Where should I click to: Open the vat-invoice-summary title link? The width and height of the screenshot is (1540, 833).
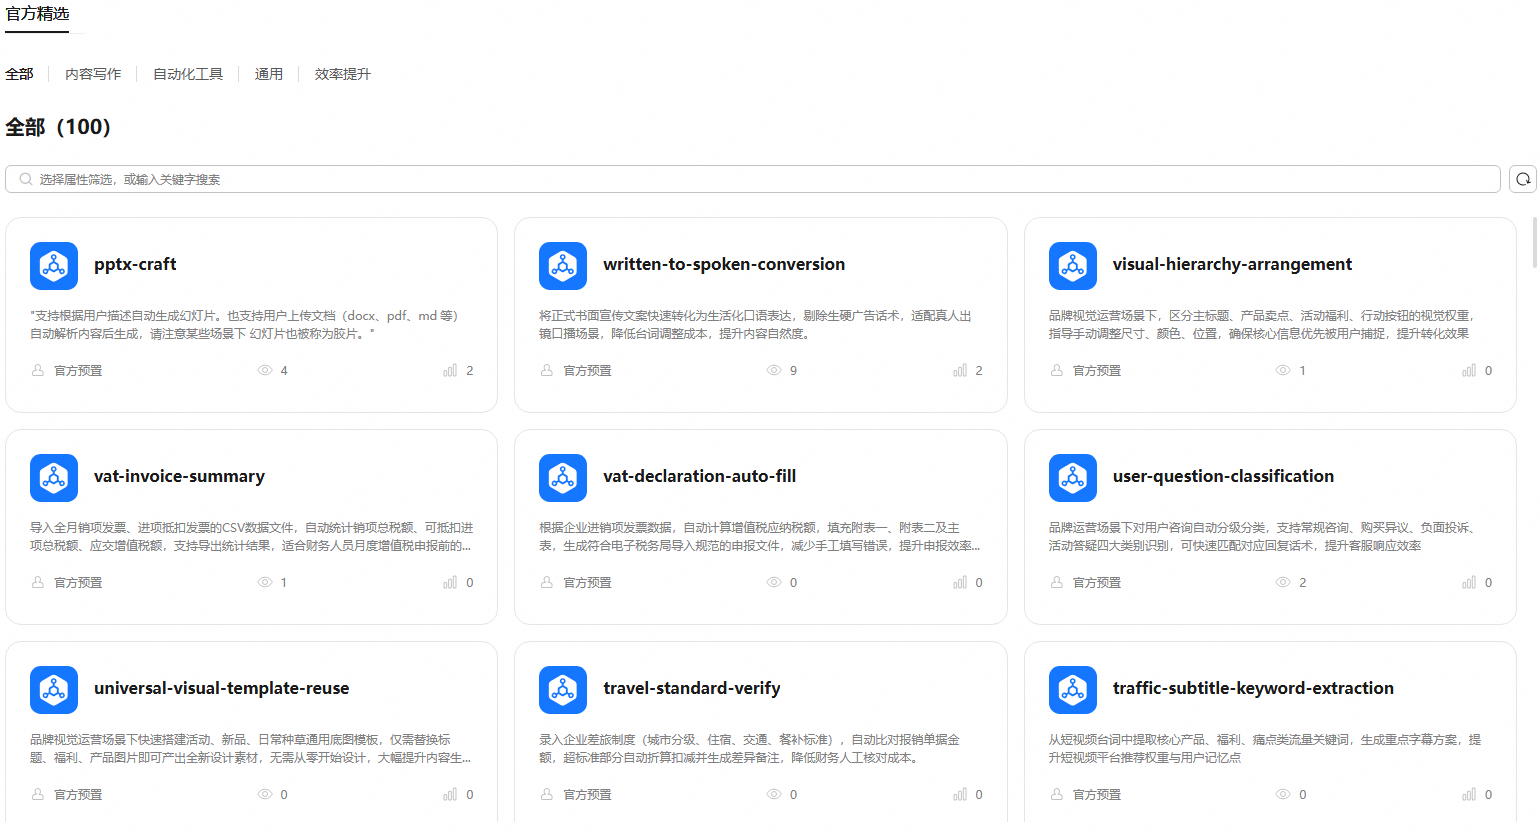[180, 476]
